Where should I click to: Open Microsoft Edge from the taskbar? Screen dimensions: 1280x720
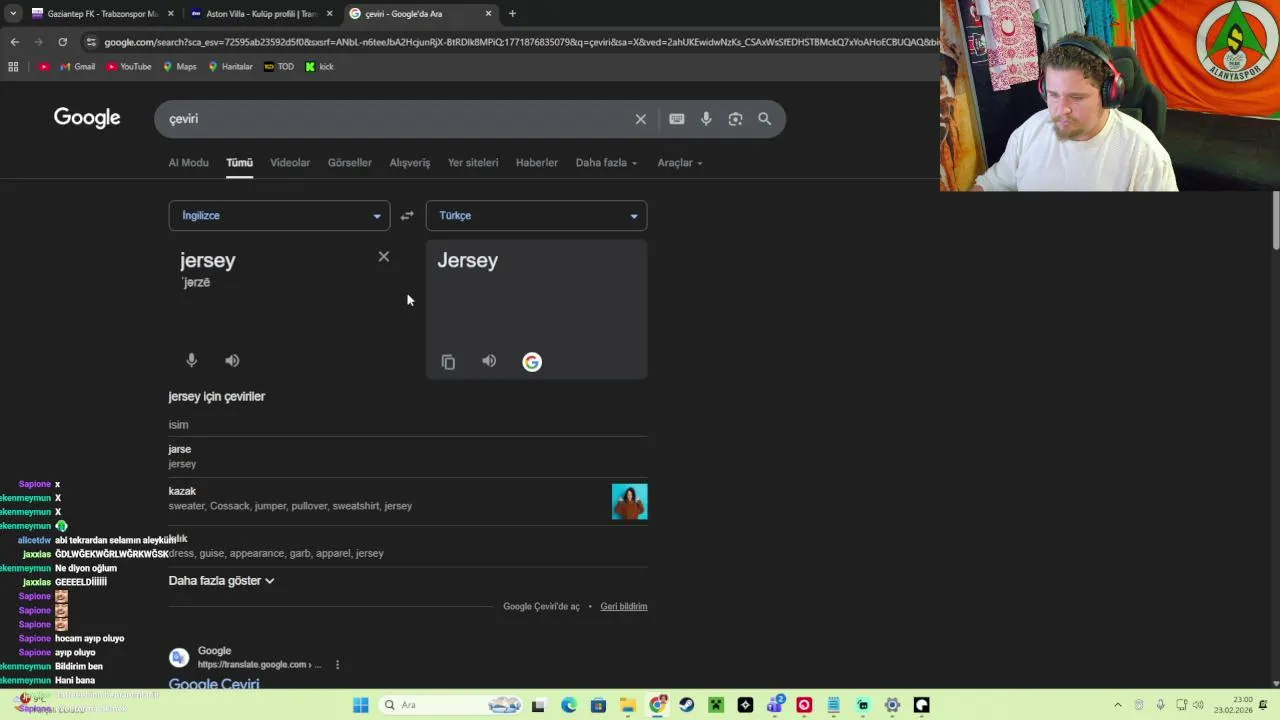coord(568,705)
